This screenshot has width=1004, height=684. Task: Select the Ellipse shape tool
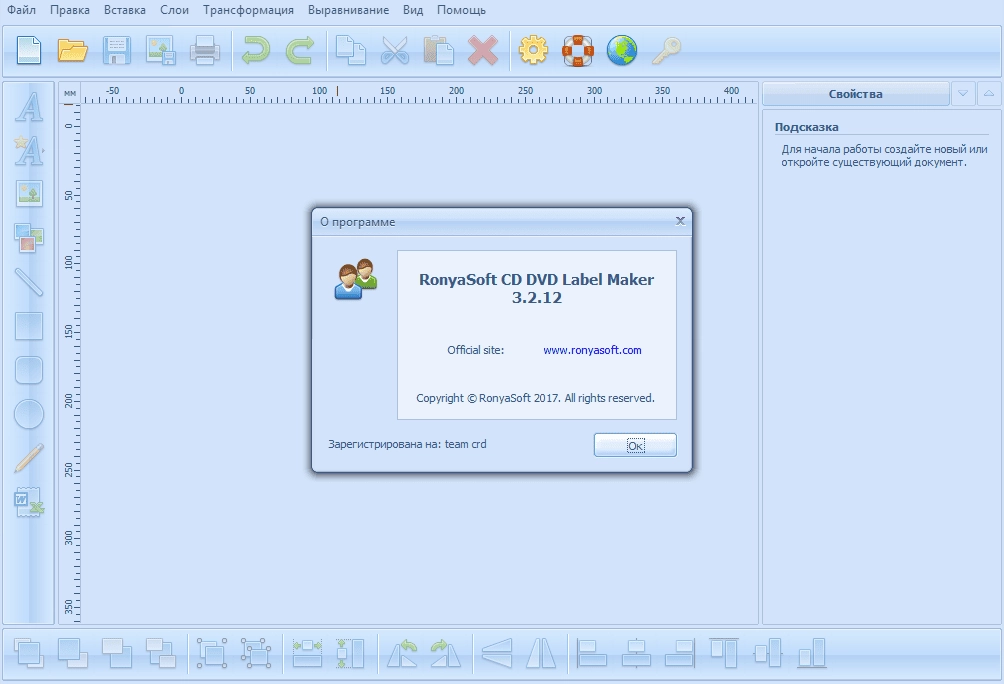29,414
